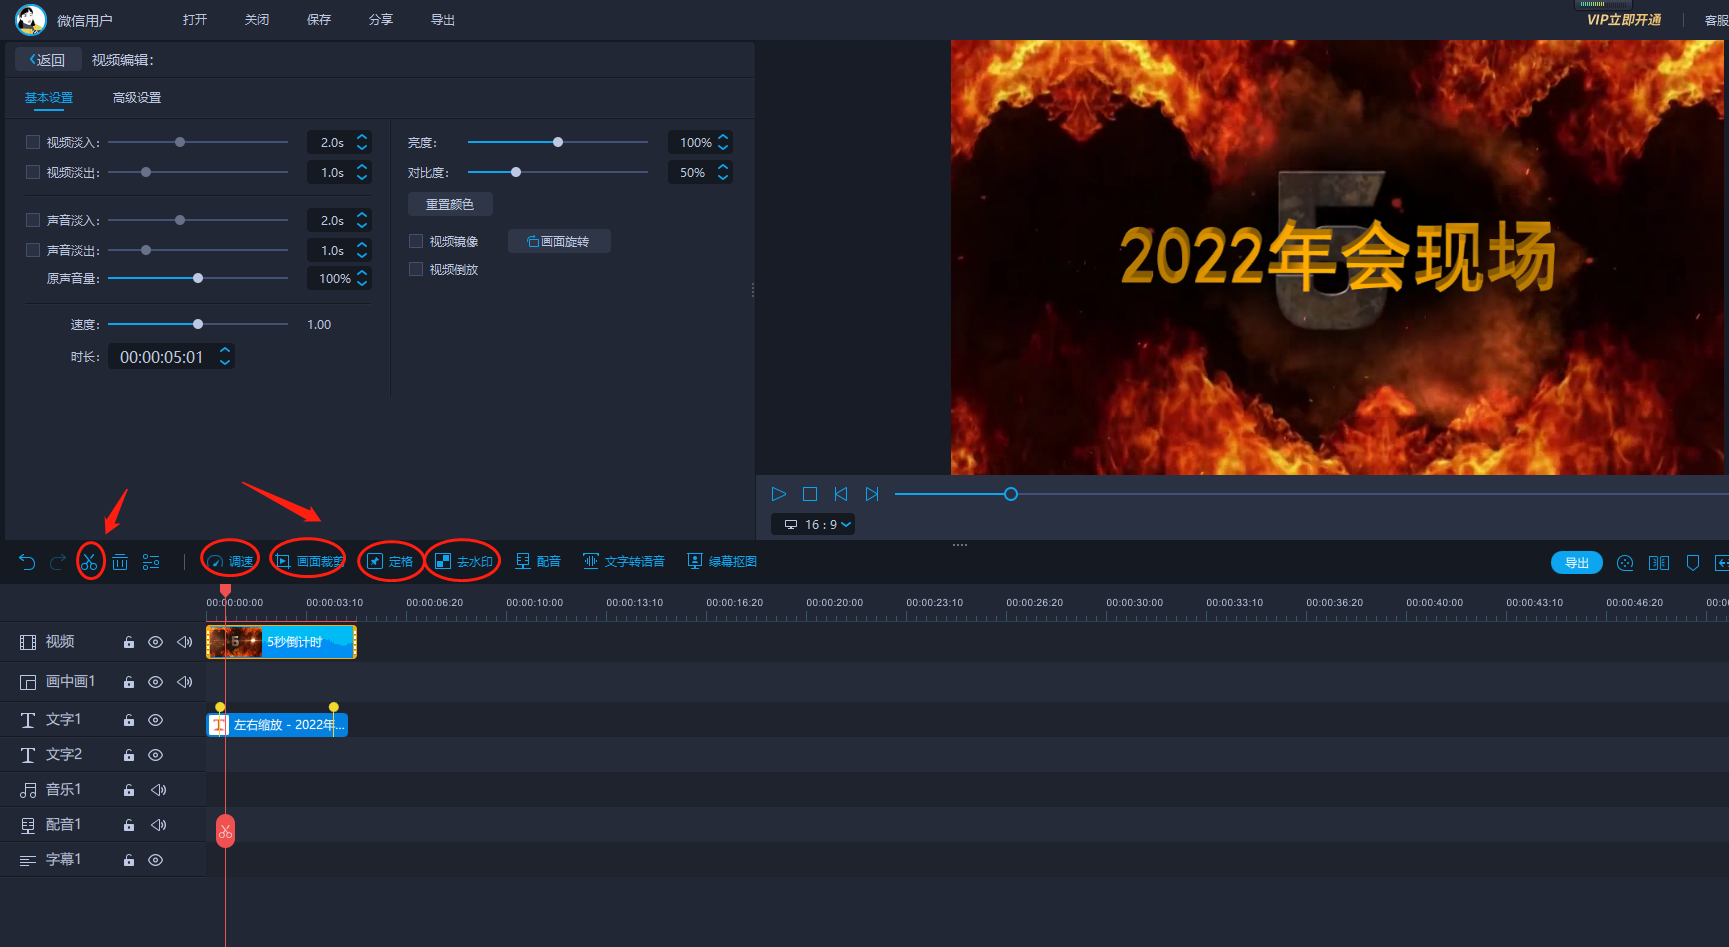This screenshot has width=1729, height=947.
Task: Open the 绿幕抠图 green screen tool
Action: (x=722, y=562)
